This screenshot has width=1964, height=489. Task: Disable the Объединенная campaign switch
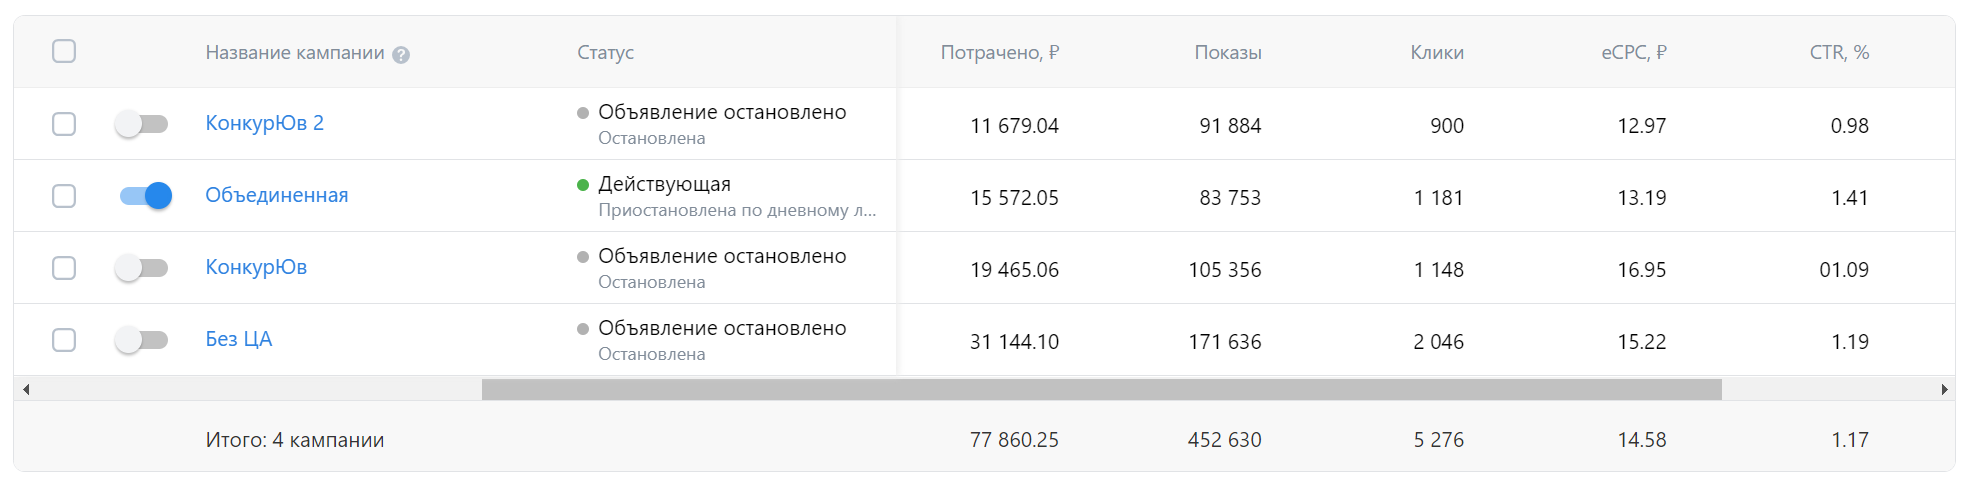click(x=145, y=196)
